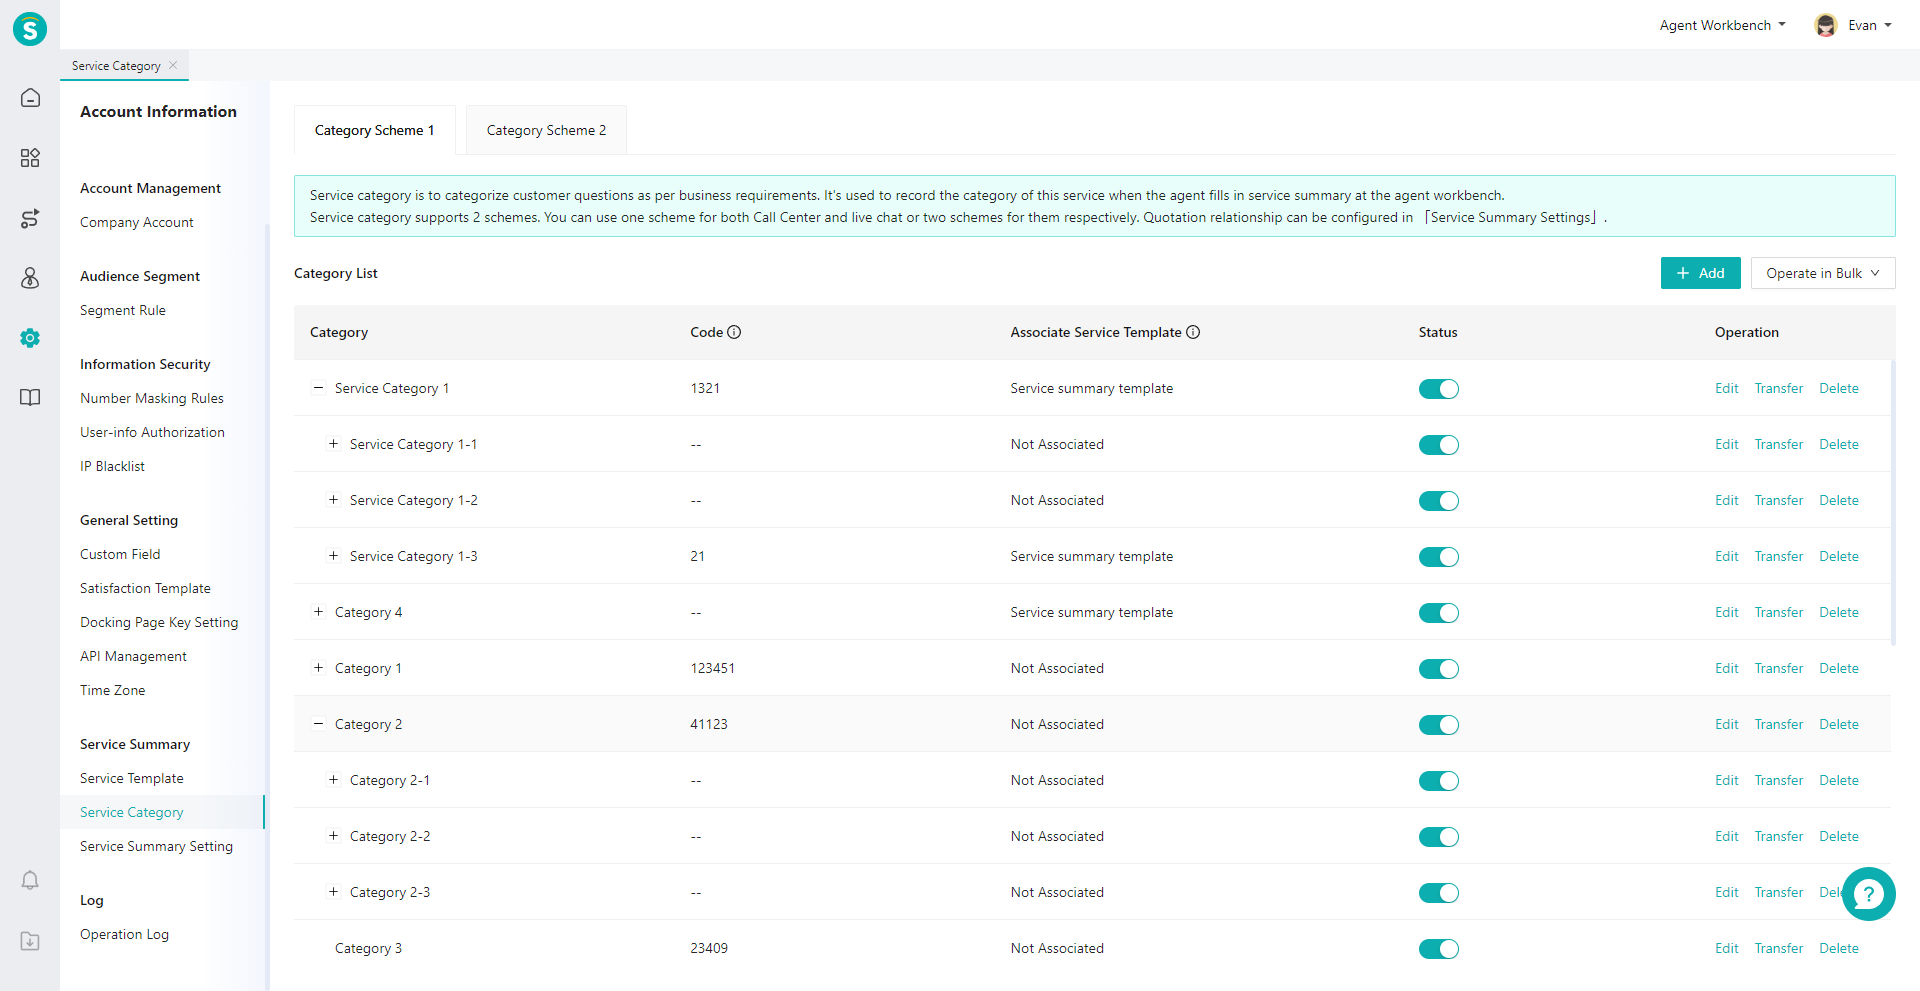Click the Add category button
This screenshot has height=991, width=1920.
(1700, 273)
